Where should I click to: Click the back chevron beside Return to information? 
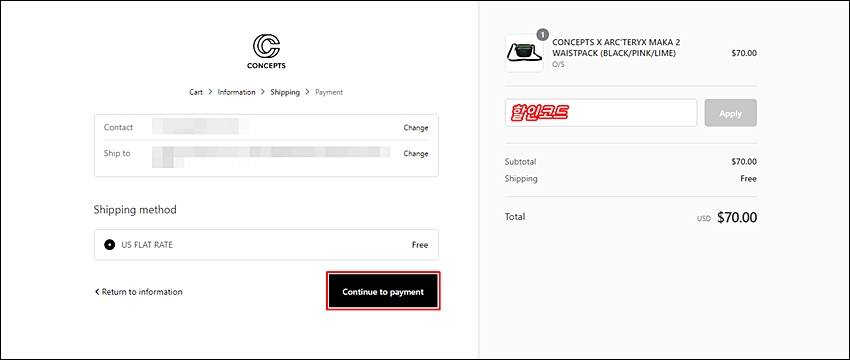click(97, 292)
